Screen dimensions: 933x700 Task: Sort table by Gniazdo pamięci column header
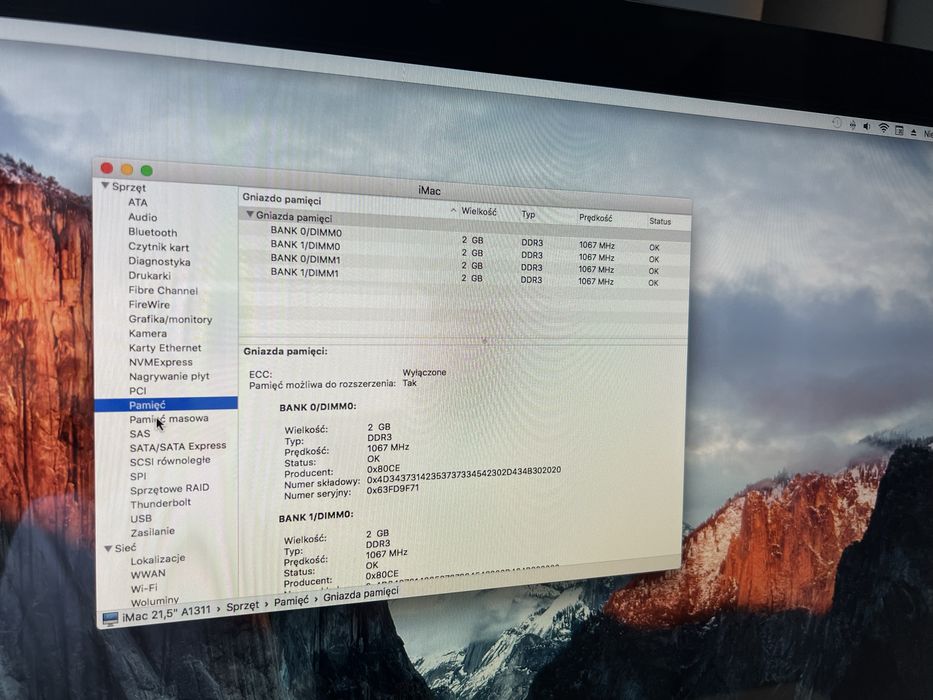point(281,199)
